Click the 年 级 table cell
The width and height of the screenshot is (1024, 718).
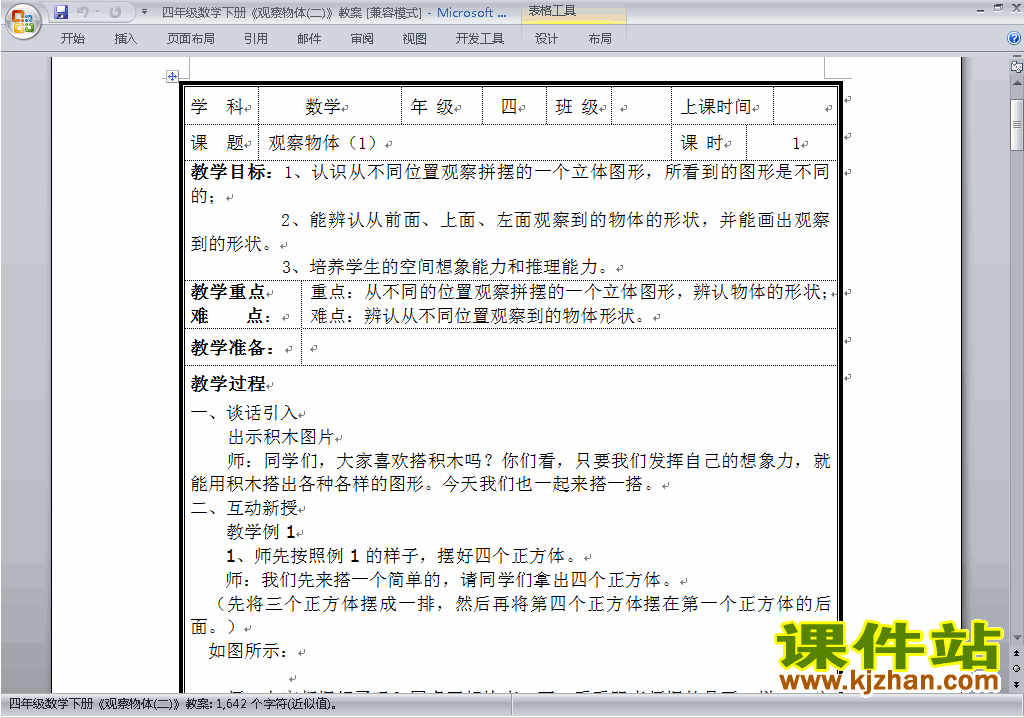(442, 106)
